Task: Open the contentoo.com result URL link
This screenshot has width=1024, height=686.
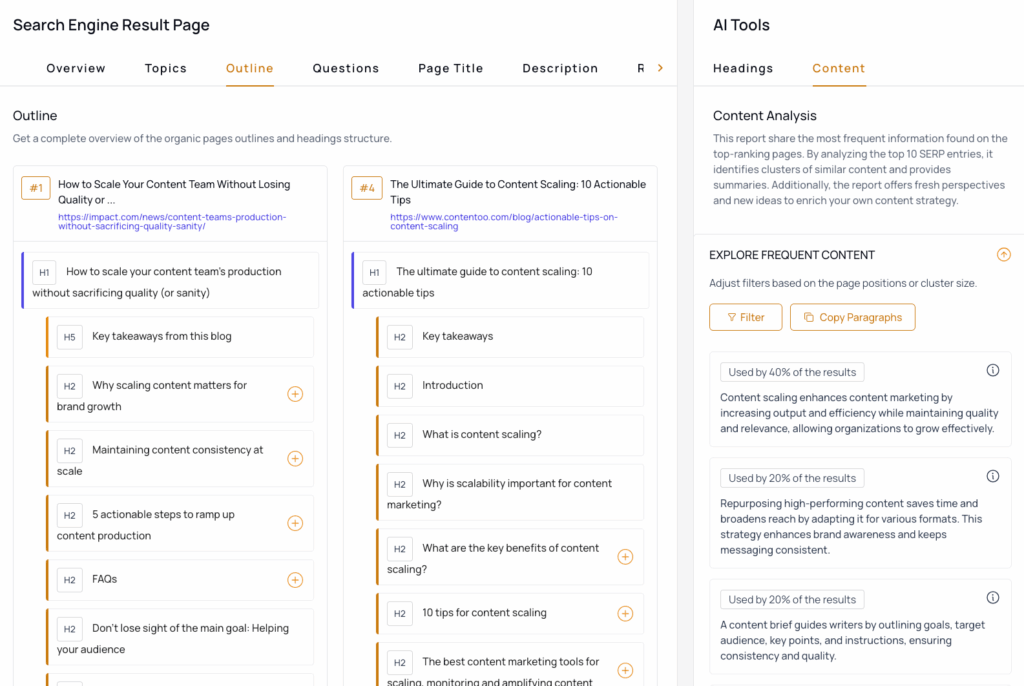Action: tap(504, 221)
